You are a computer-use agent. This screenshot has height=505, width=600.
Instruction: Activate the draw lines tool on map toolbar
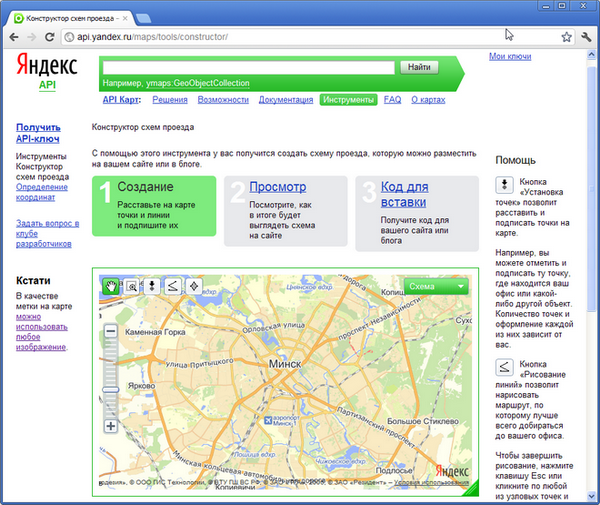[173, 286]
